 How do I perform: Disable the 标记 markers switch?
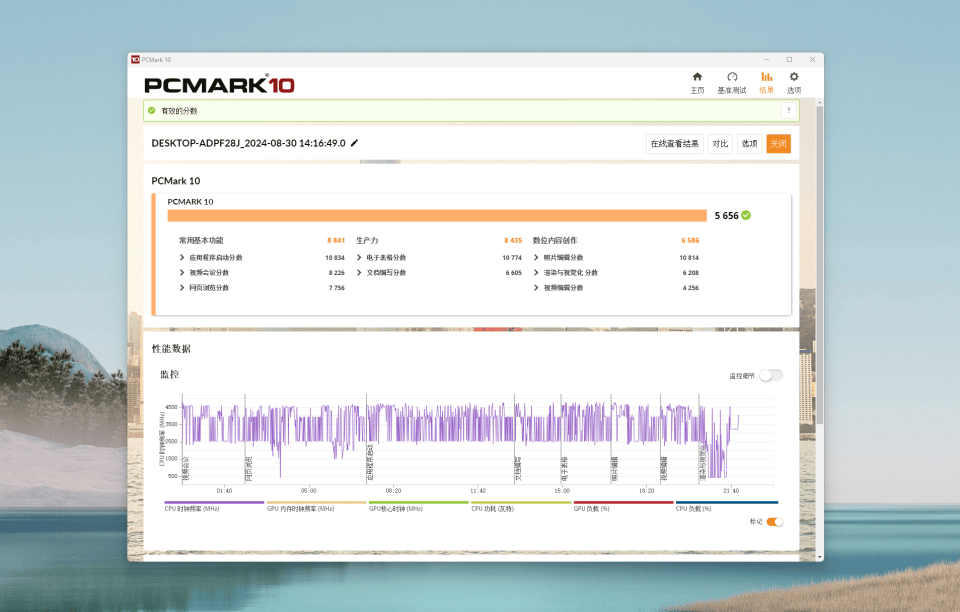click(774, 522)
